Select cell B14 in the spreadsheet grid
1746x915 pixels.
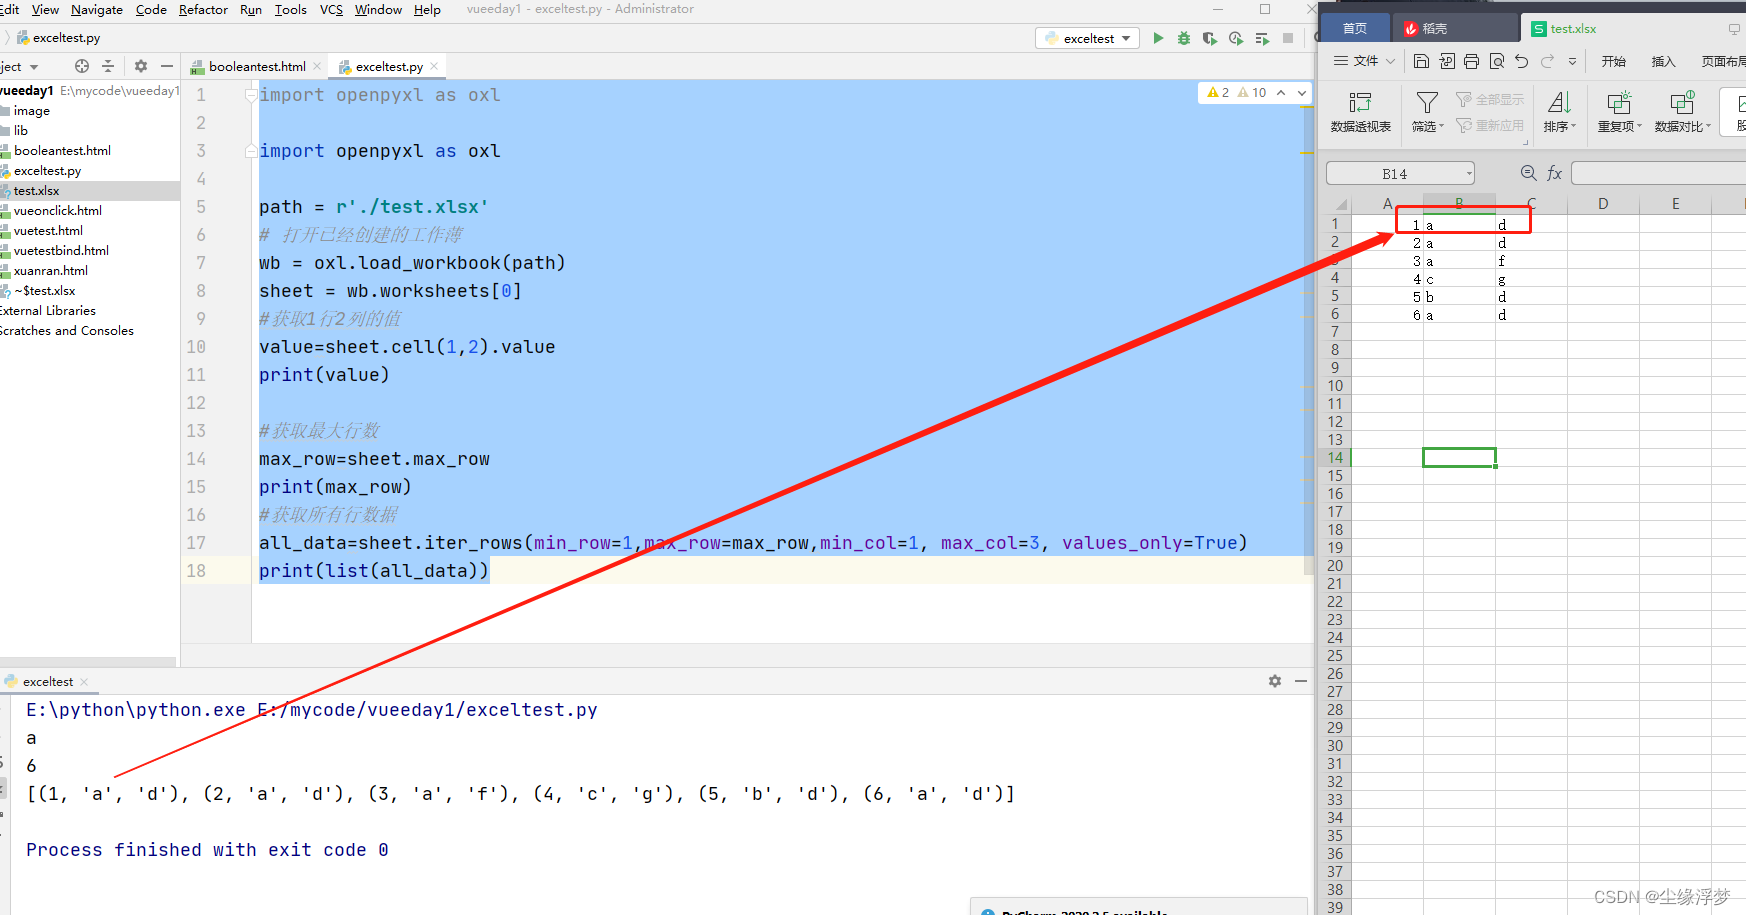[x=1459, y=457]
